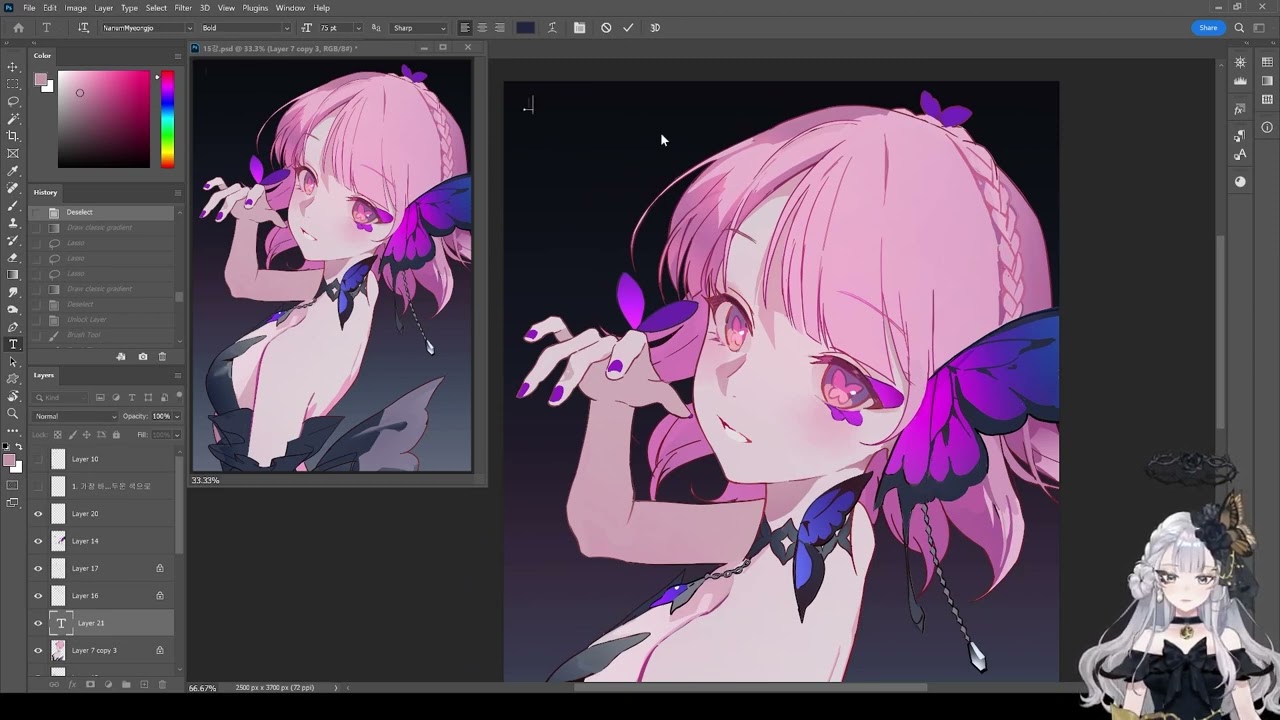Hide Layer 7 copy 3 visibility eye

point(38,650)
